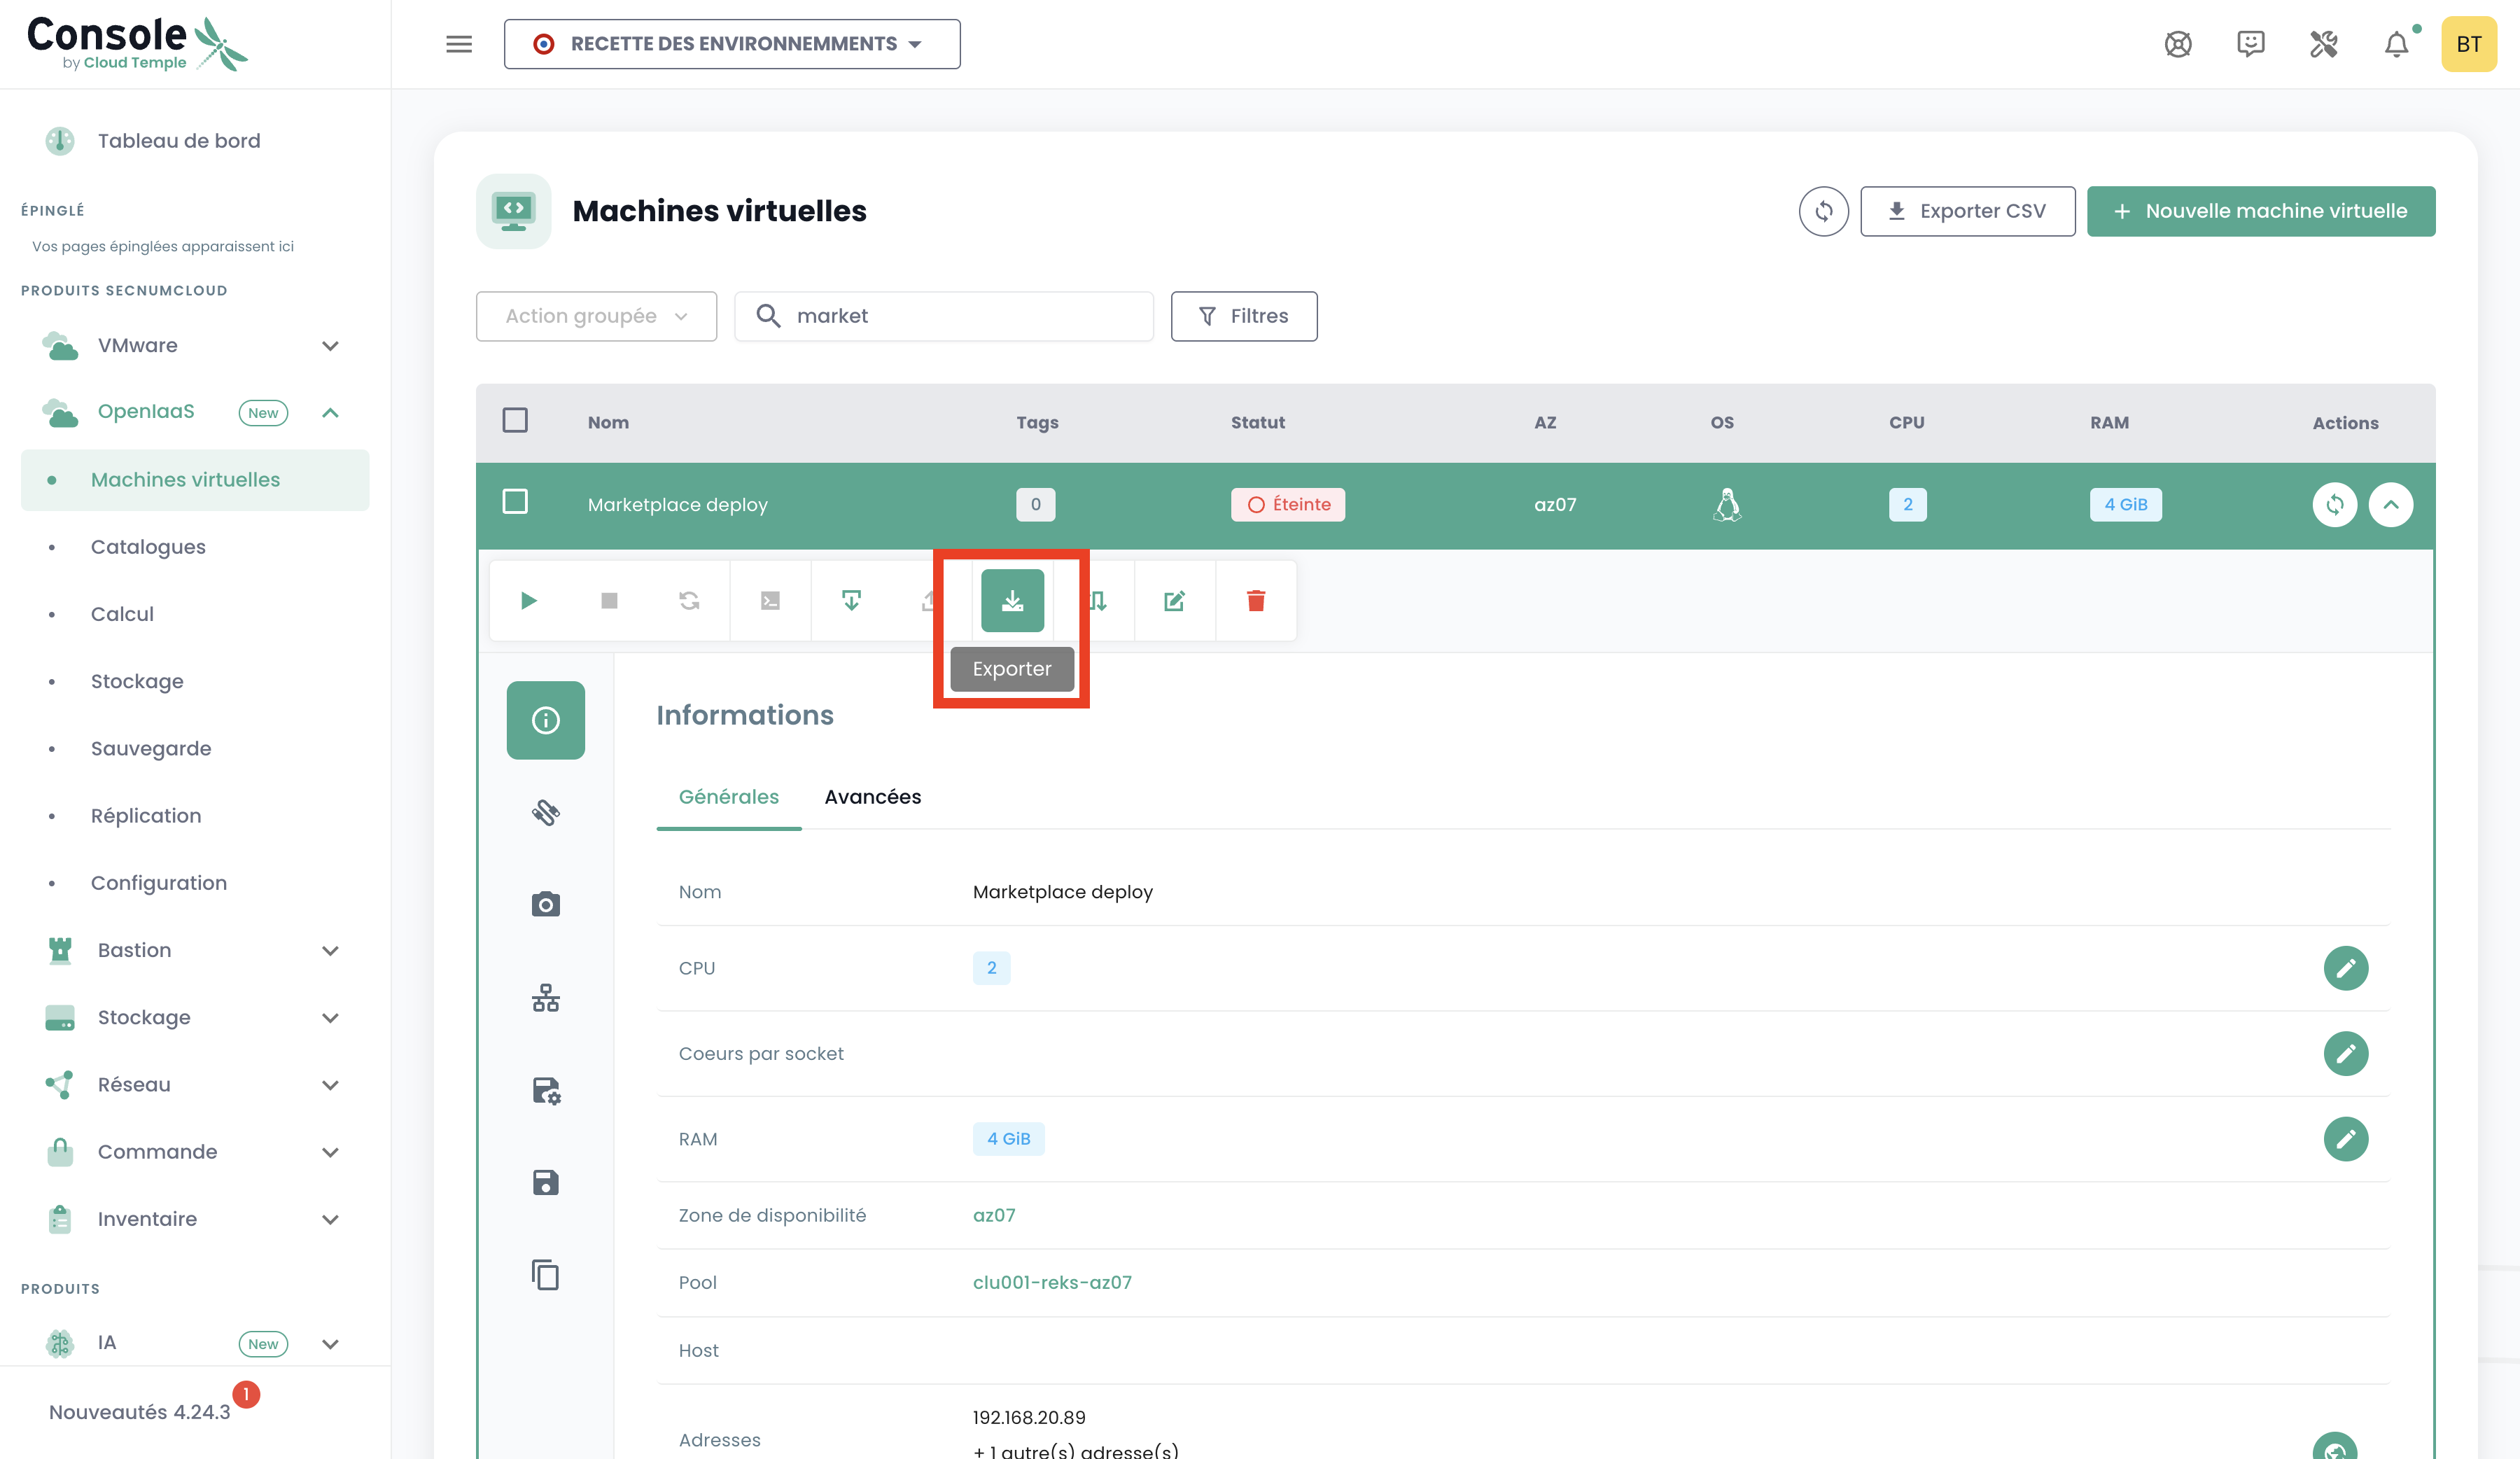Open Catalogues in the OpenIaaS menu

point(148,547)
